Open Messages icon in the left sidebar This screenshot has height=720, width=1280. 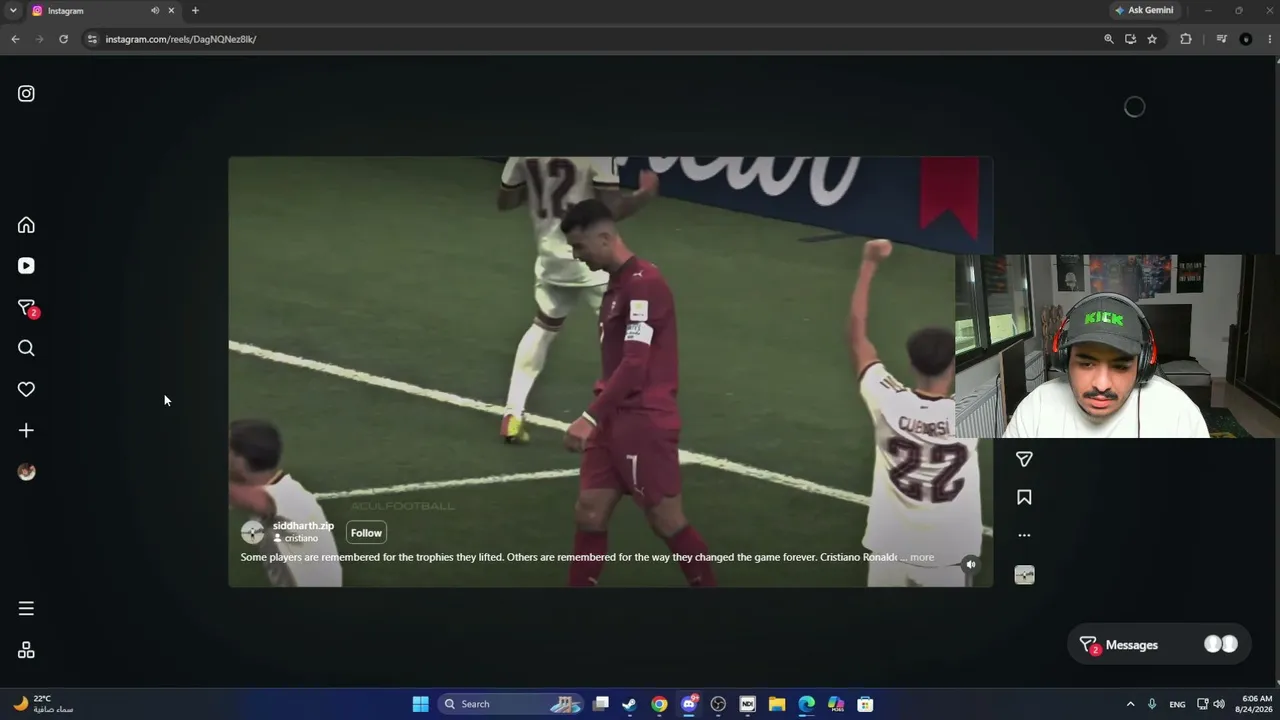(x=27, y=308)
